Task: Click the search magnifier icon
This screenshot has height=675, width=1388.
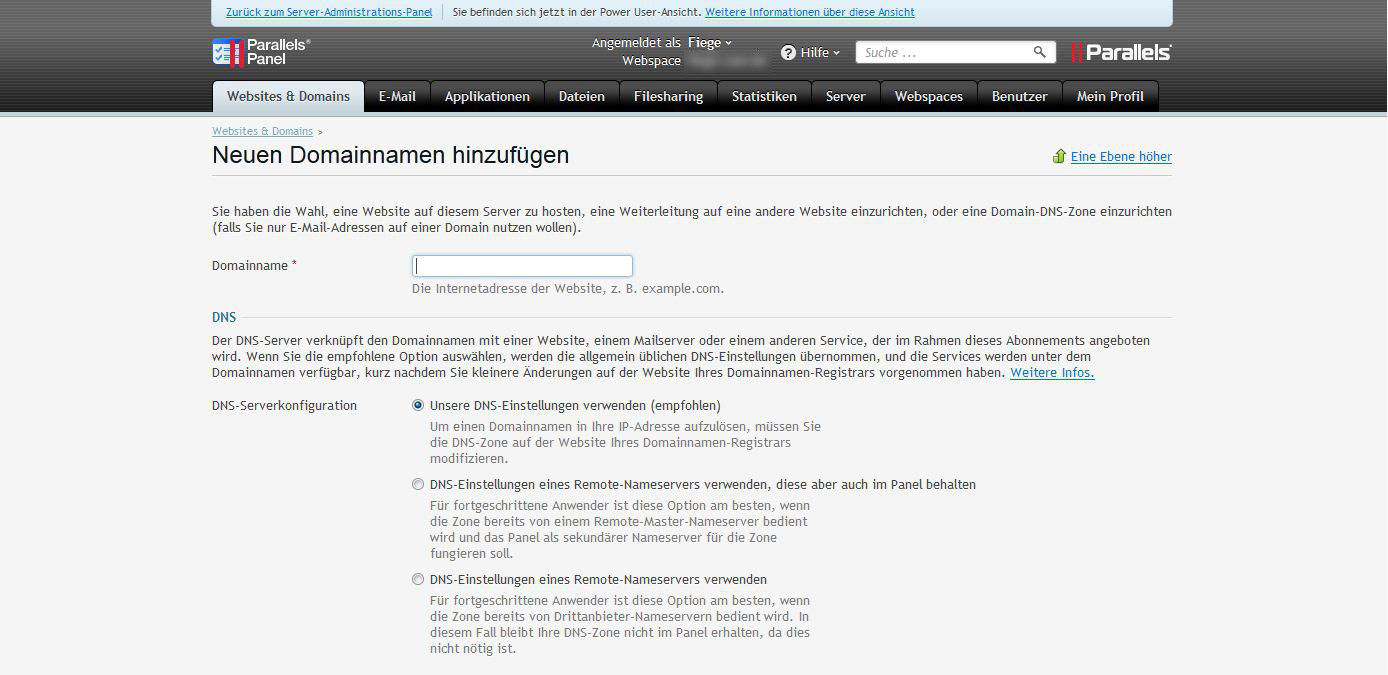Action: (1037, 51)
